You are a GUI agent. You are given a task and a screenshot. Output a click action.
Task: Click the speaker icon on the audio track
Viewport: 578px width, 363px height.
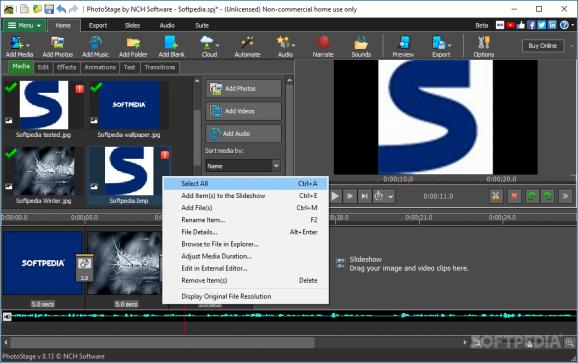point(7,317)
